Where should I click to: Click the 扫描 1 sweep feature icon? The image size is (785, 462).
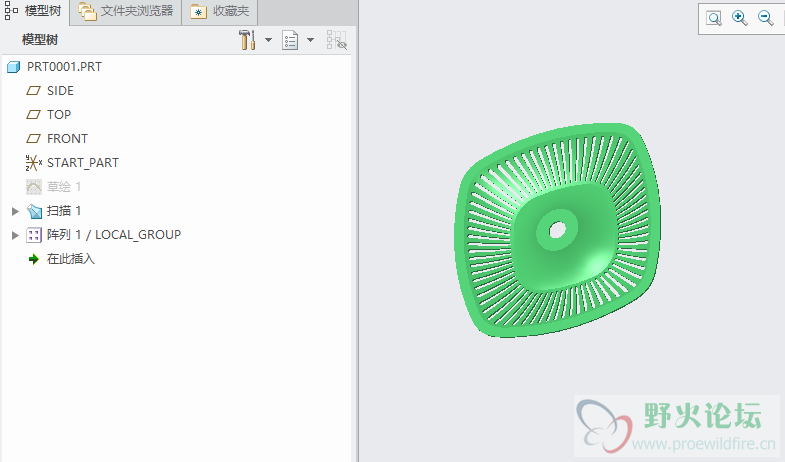pyautogui.click(x=34, y=211)
